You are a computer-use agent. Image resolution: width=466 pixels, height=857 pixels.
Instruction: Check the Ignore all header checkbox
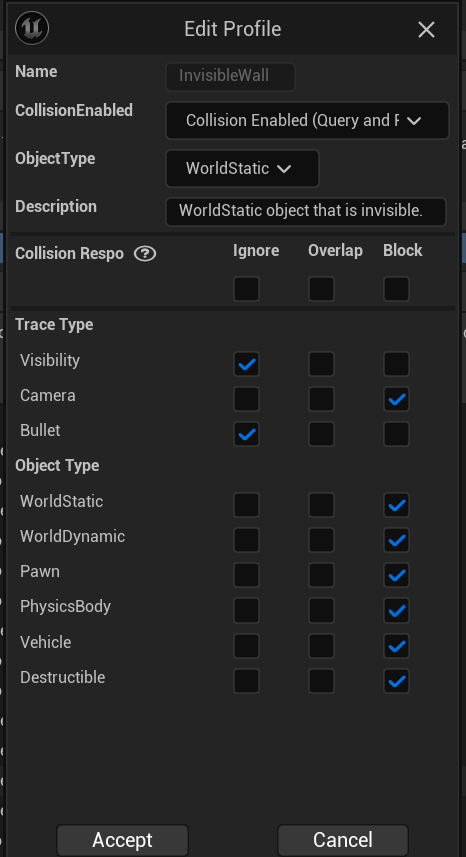pos(246,289)
